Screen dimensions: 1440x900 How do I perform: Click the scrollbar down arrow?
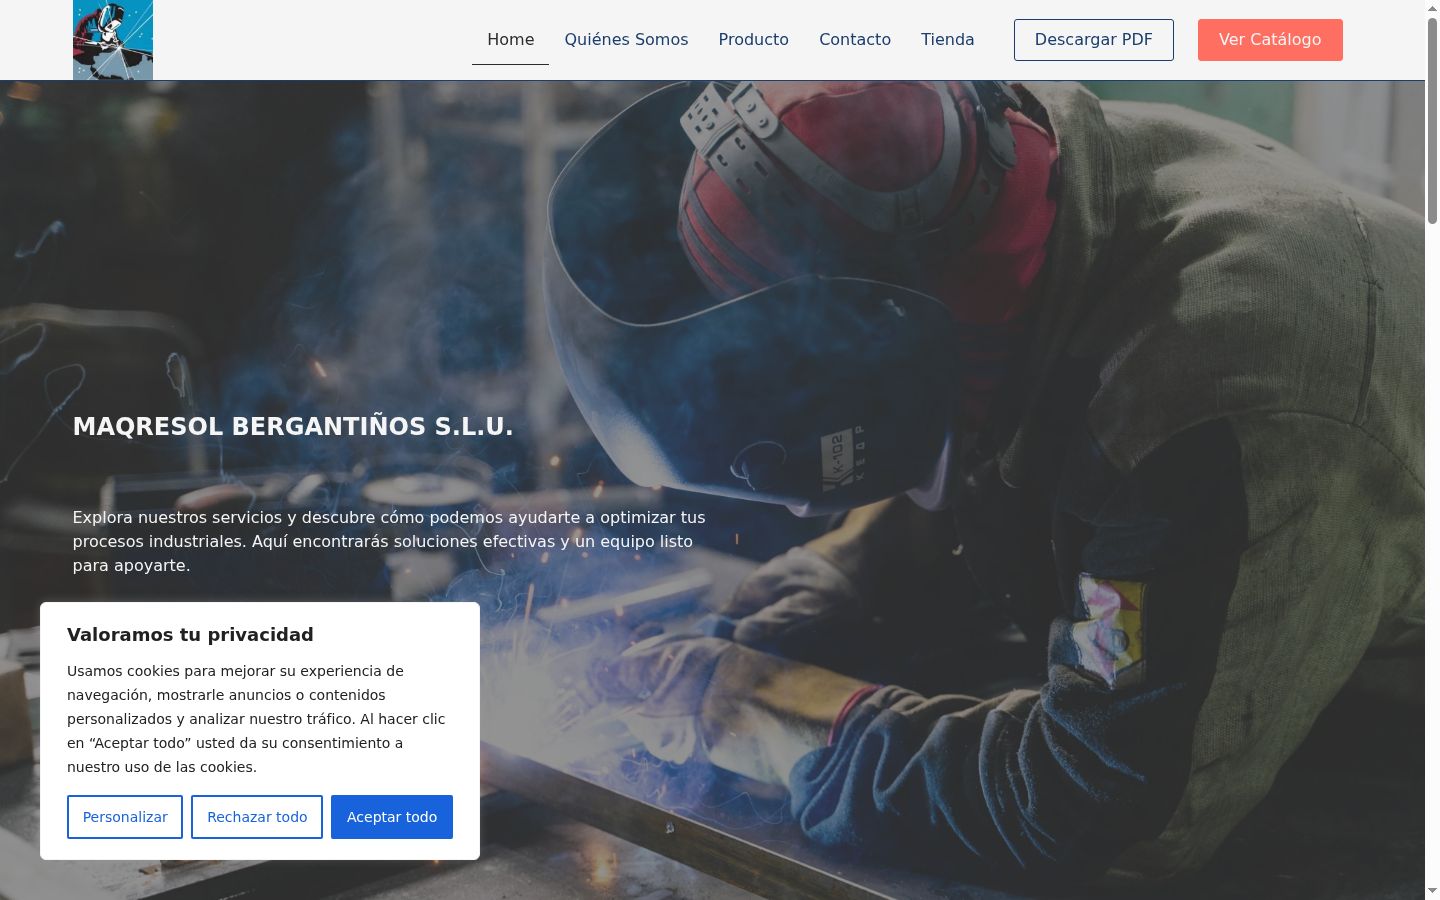(x=1432, y=891)
